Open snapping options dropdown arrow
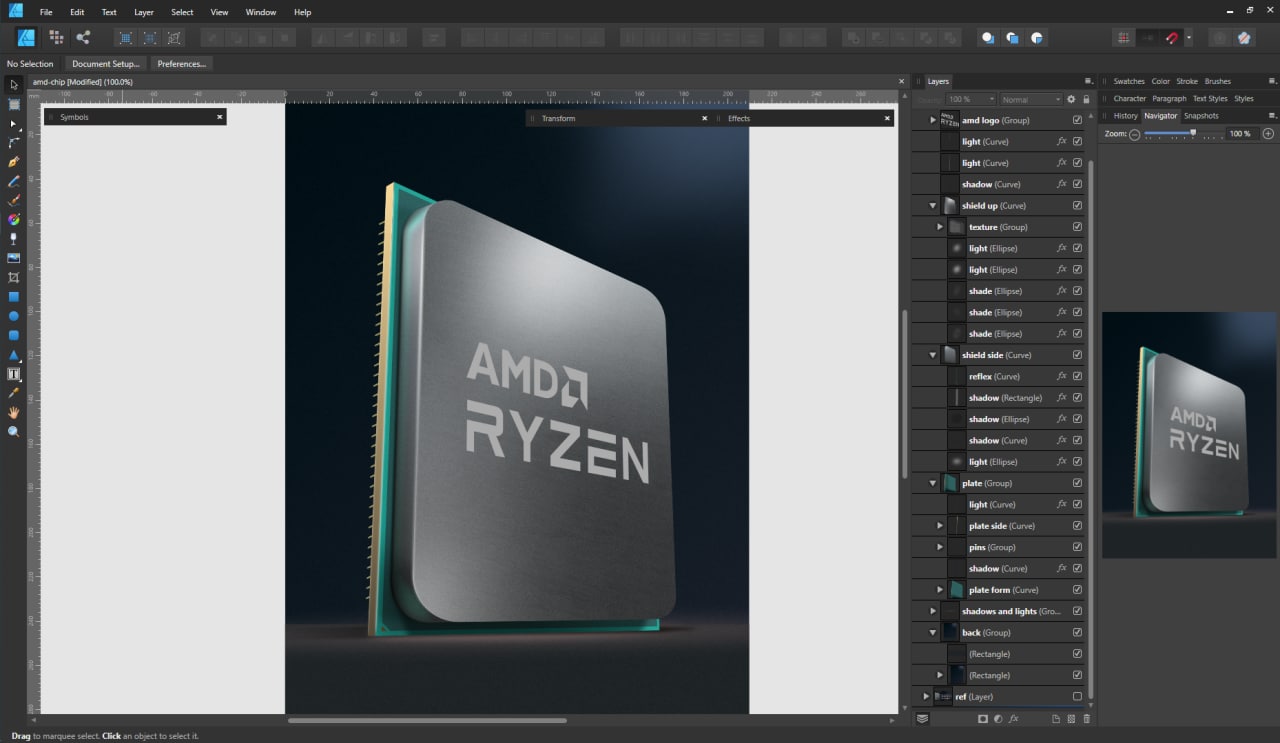Image resolution: width=1280 pixels, height=743 pixels. pyautogui.click(x=1187, y=38)
